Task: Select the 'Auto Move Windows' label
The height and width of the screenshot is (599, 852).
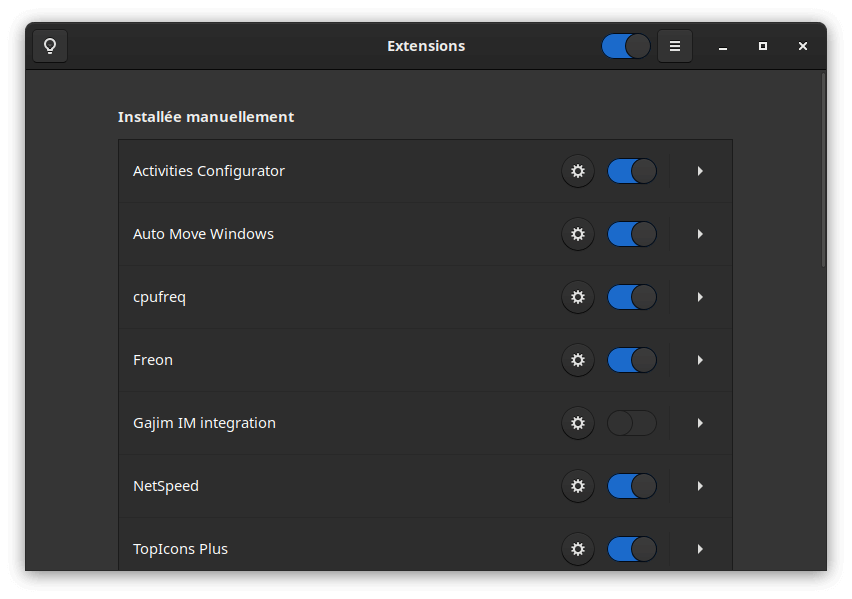Action: [x=203, y=234]
